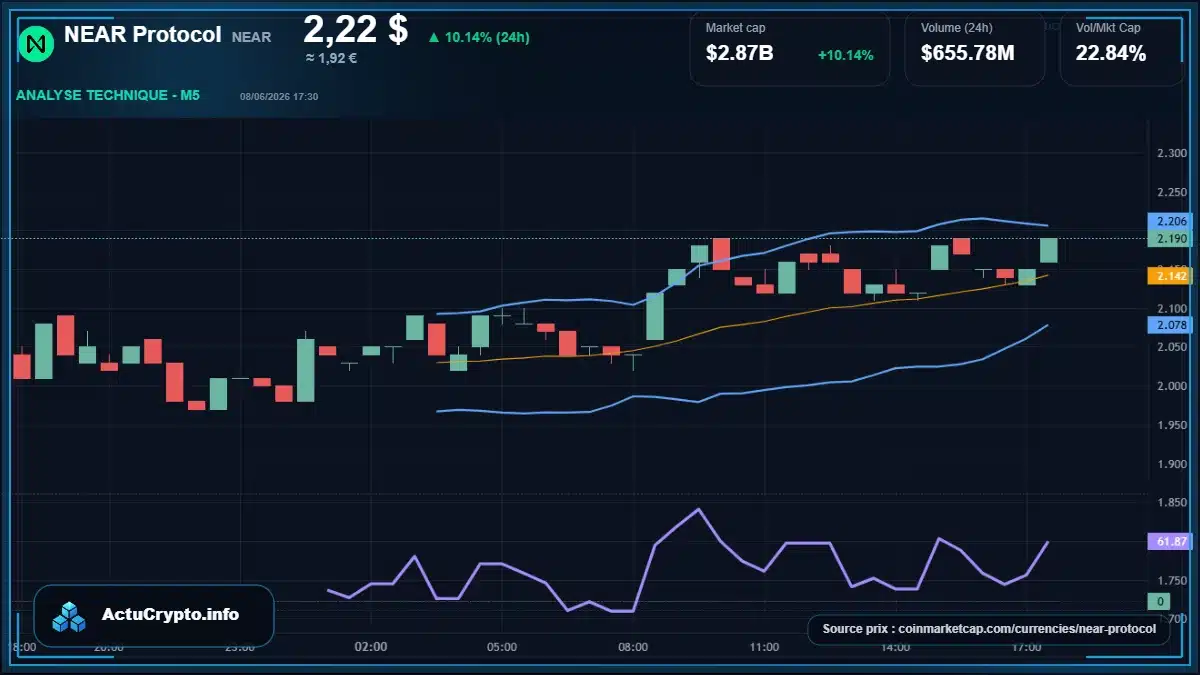
Task: Click the 11:00 time axis label
Action: 764,647
